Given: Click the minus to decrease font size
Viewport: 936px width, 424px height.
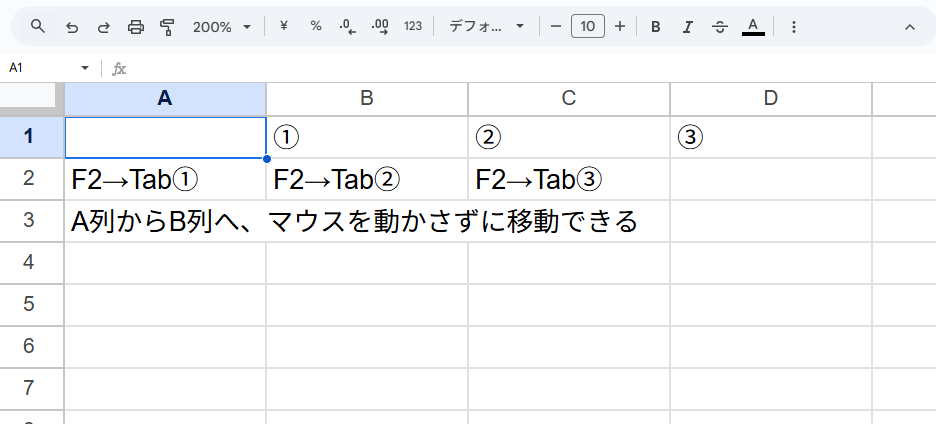Looking at the screenshot, I should pos(556,27).
